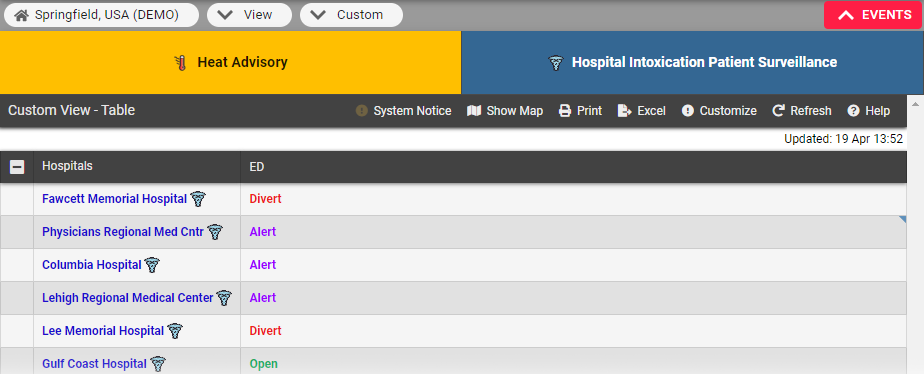924x374 pixels.
Task: Click the caduceus icon next to Fawcett Memorial Hospital
Action: [198, 199]
